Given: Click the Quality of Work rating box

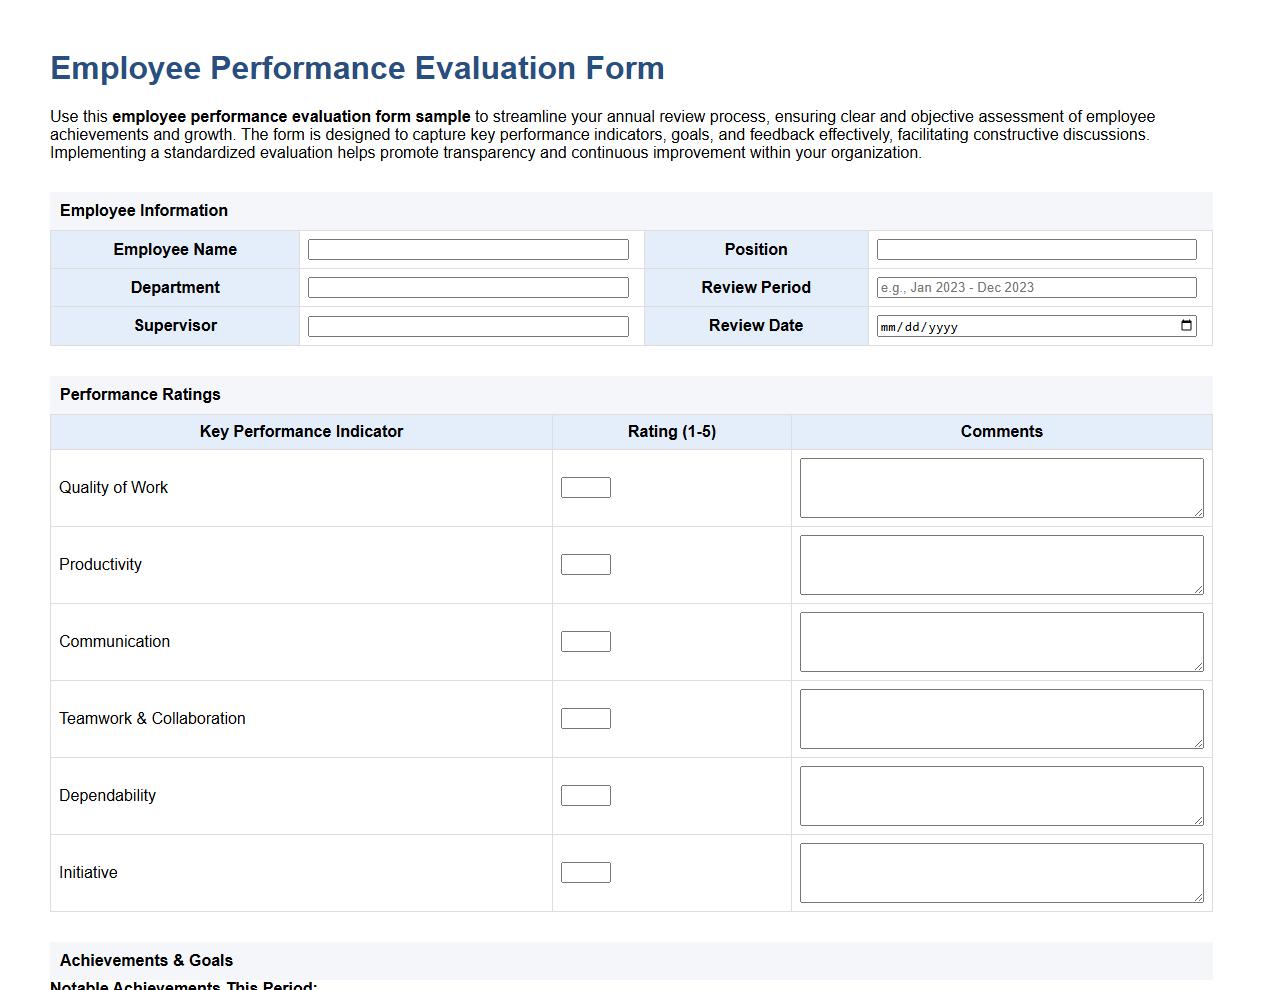Looking at the screenshot, I should 585,487.
